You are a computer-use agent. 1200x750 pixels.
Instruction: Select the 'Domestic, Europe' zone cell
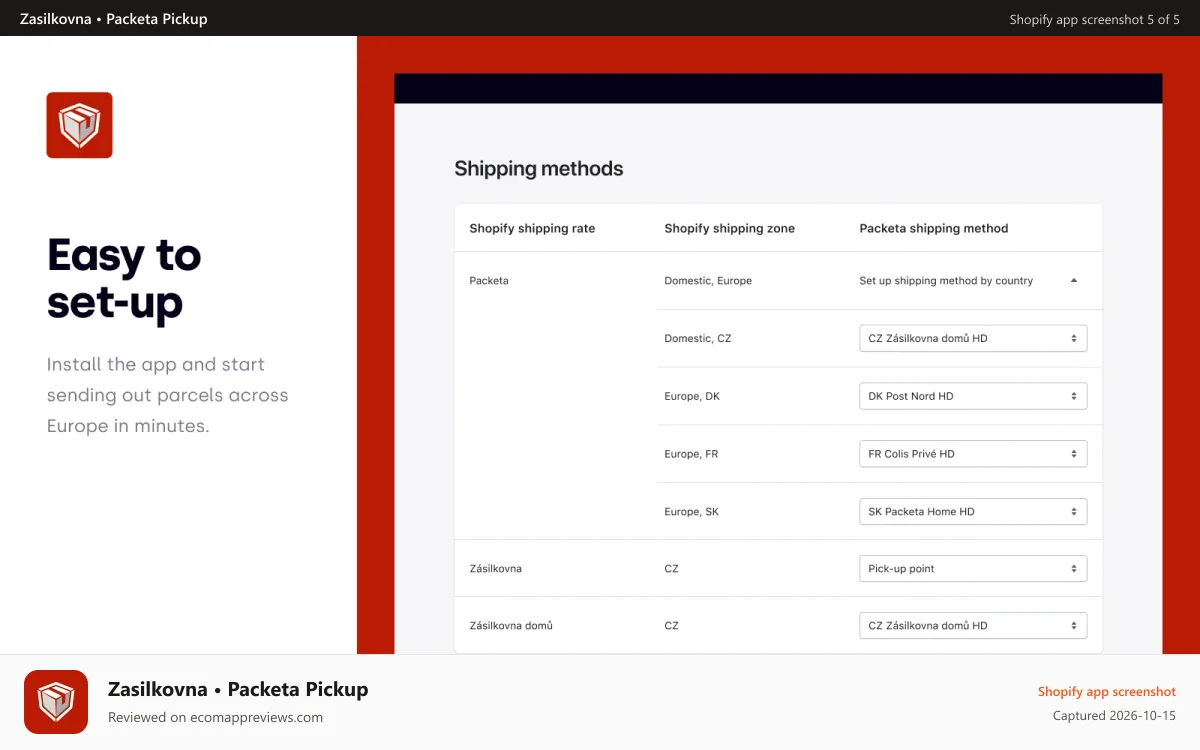coord(708,281)
